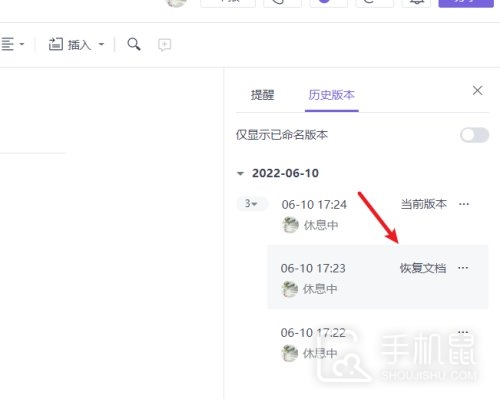The height and width of the screenshot is (399, 500).
Task: Switch to the 提醒 tab
Action: point(262,95)
